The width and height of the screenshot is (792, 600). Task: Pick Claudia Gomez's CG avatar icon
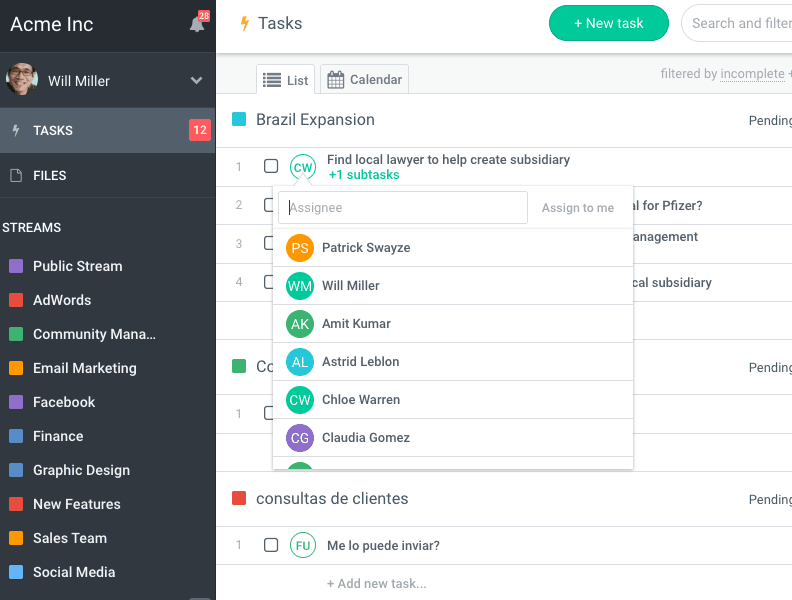pyautogui.click(x=300, y=438)
